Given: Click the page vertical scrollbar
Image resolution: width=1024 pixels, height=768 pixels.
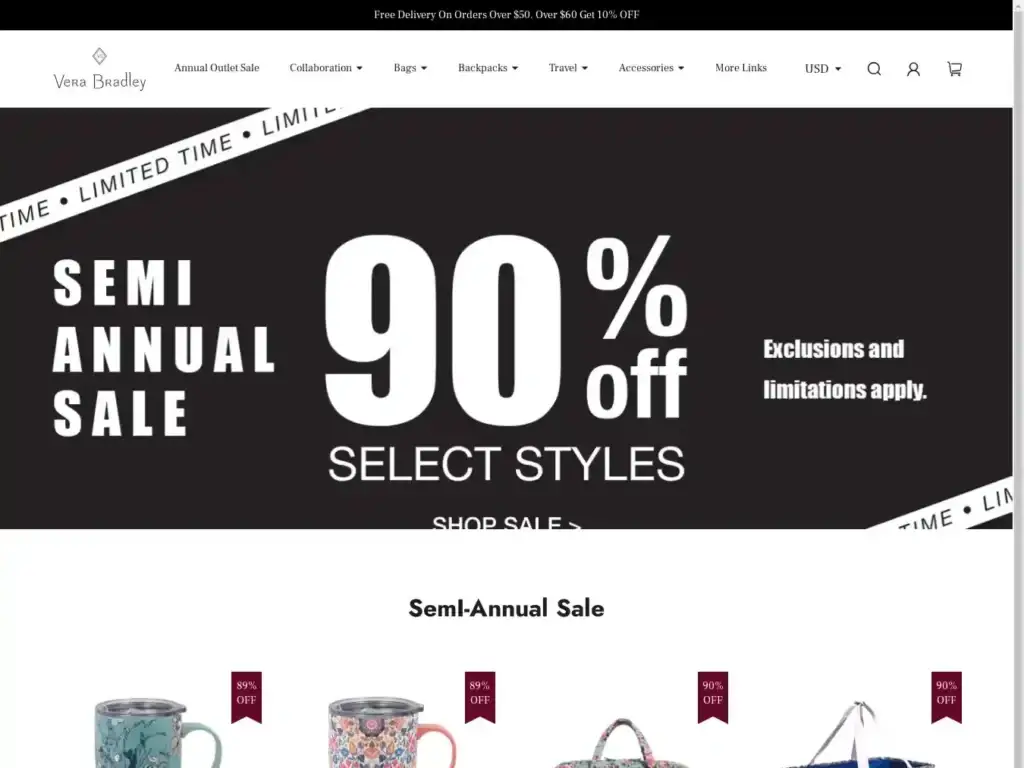Looking at the screenshot, I should coord(1018,384).
